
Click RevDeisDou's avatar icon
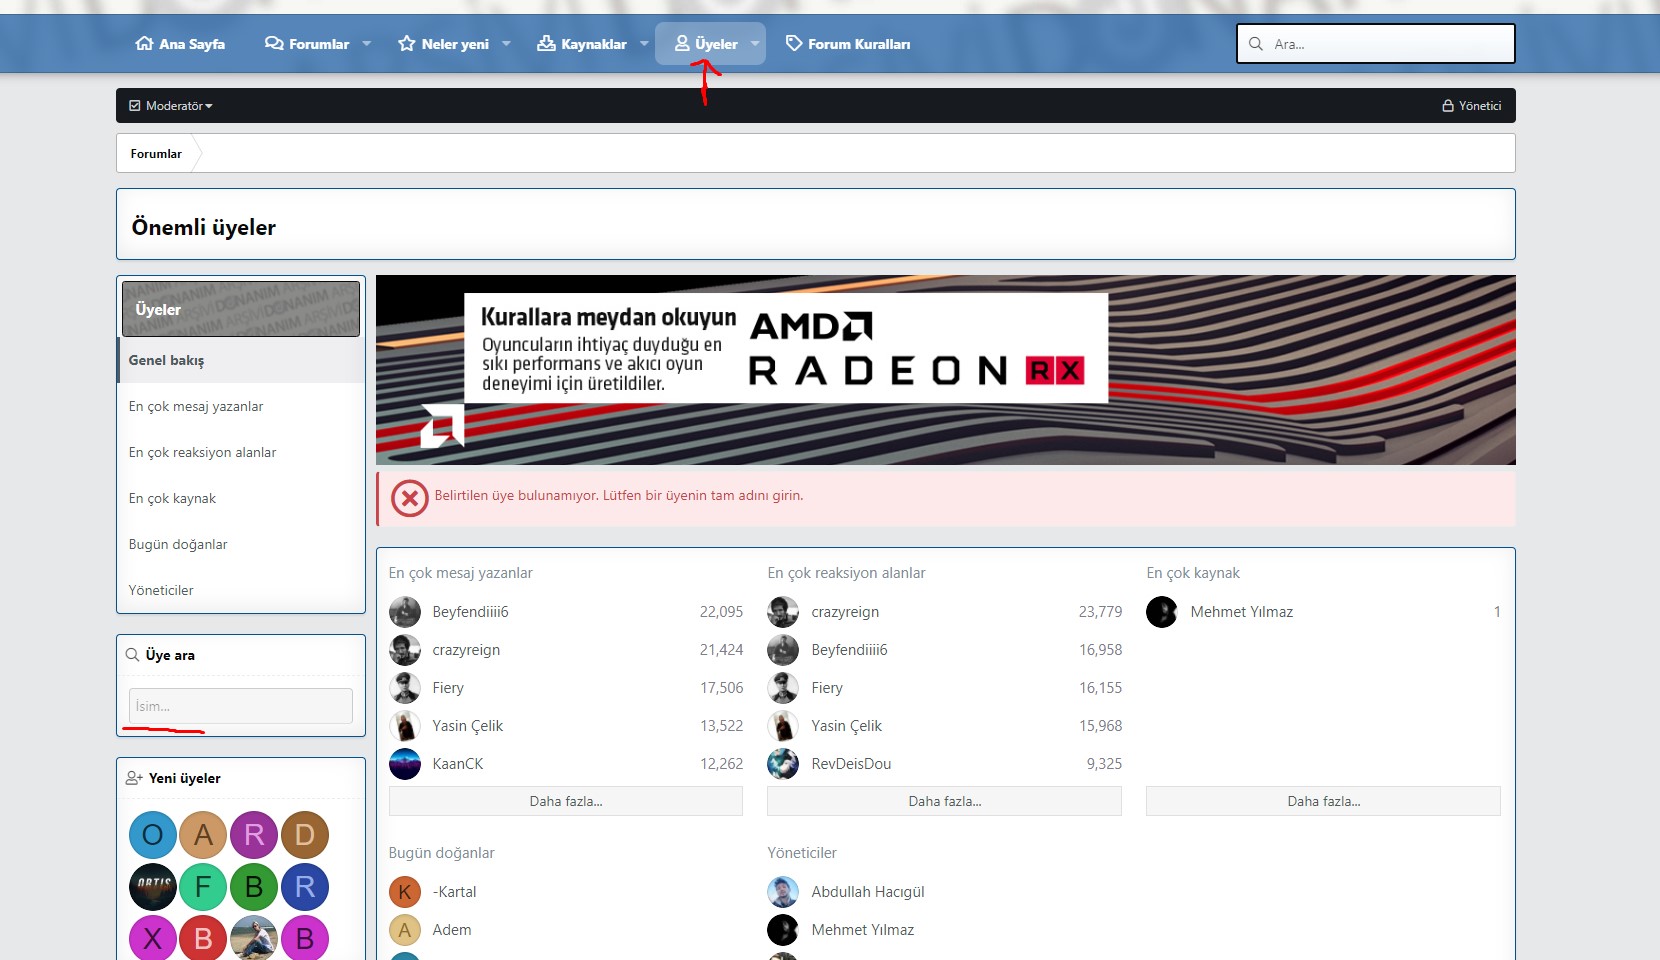[783, 764]
